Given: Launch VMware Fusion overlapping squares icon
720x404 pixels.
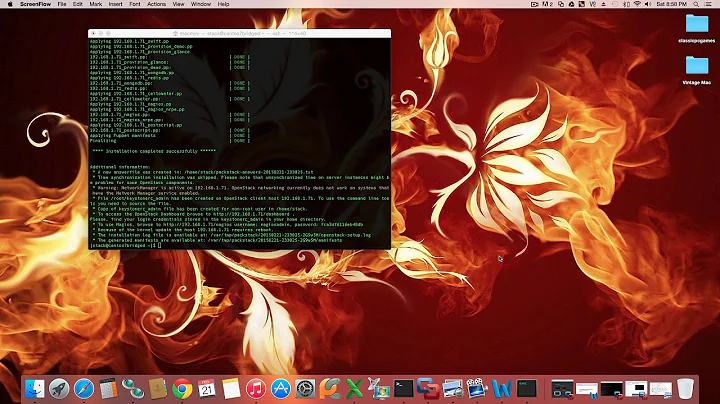Looking at the screenshot, I should coord(428,389).
